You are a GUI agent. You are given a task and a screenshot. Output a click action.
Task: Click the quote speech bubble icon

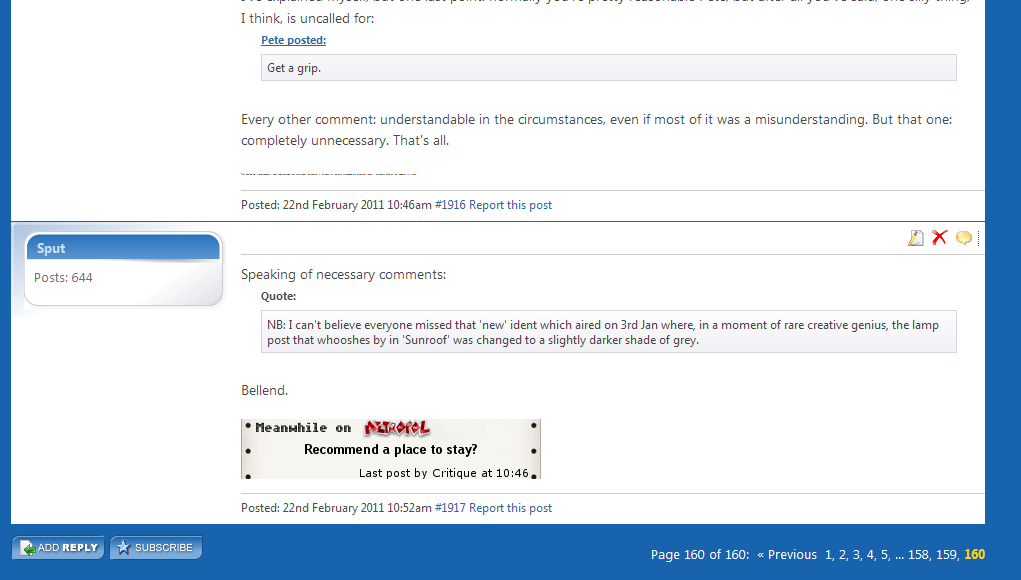[x=964, y=238]
